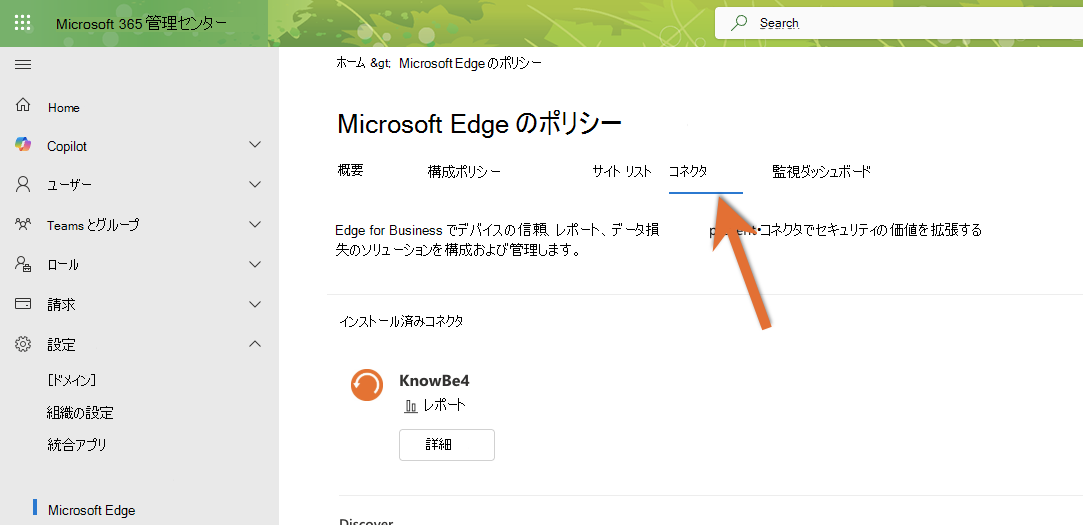Expand the Copilot chevron
1083x525 pixels.
point(255,145)
